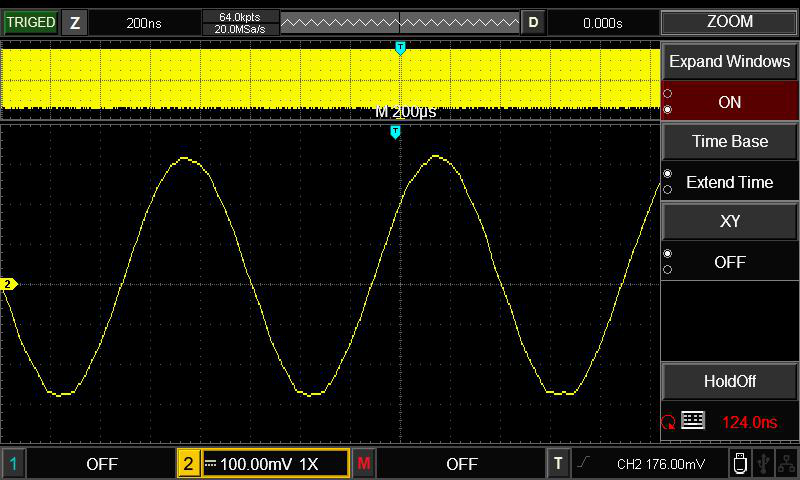
Task: Click the T trigger icon in bottom bar
Action: point(559,463)
